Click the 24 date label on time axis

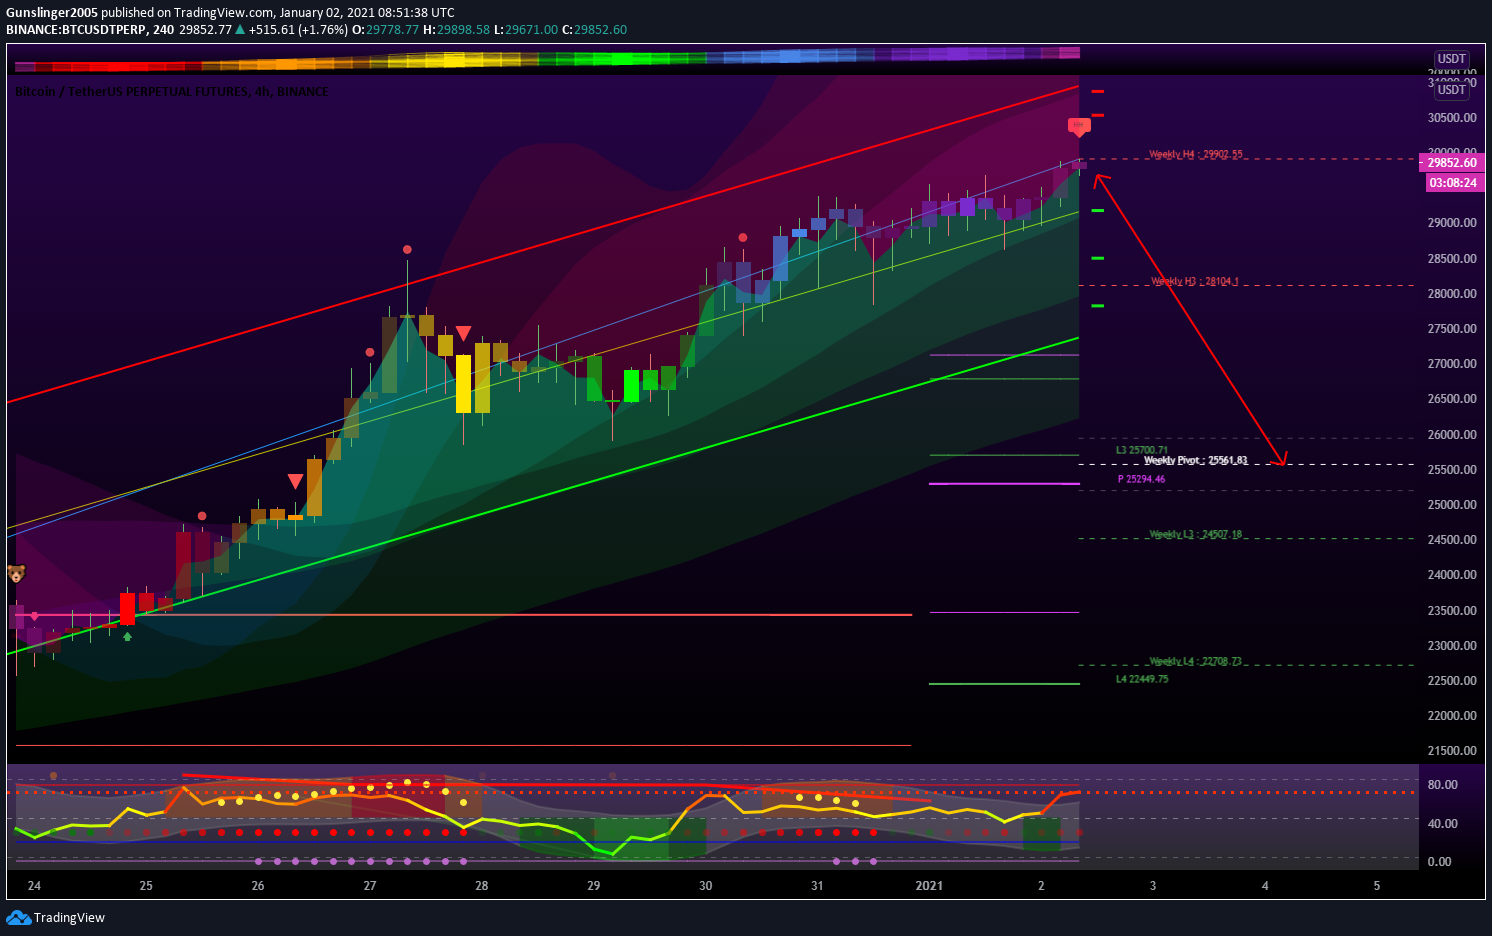click(x=35, y=886)
